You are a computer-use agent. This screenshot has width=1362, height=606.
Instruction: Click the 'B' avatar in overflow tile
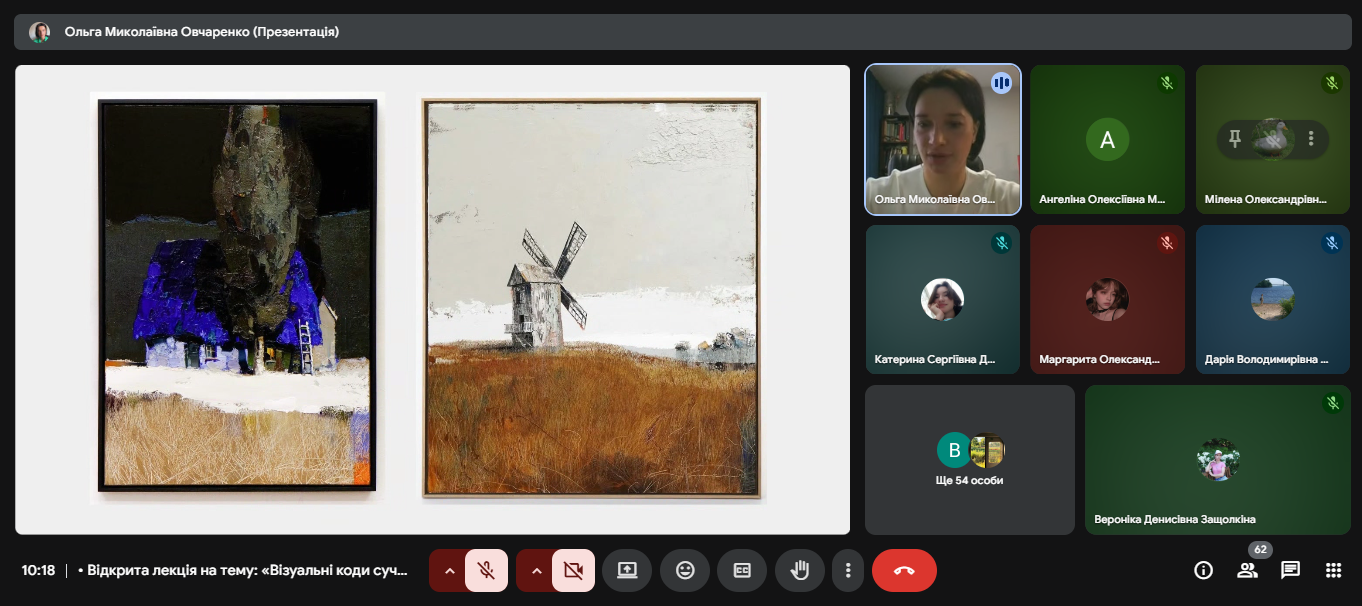tap(954, 451)
